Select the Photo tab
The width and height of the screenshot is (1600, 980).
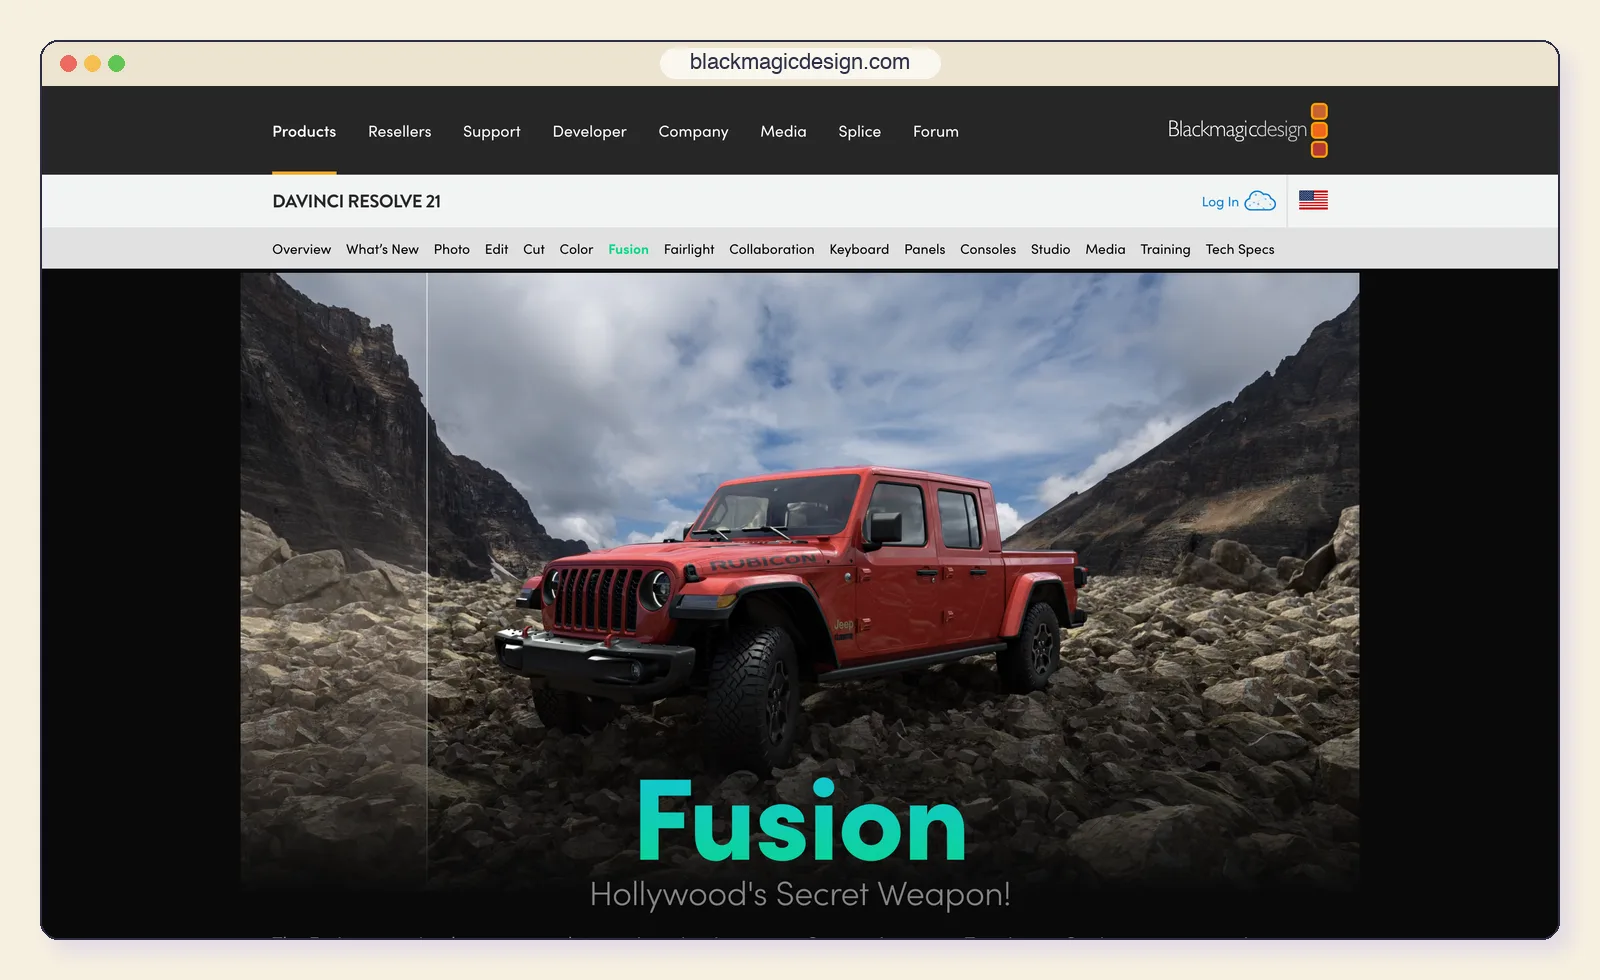pos(451,249)
